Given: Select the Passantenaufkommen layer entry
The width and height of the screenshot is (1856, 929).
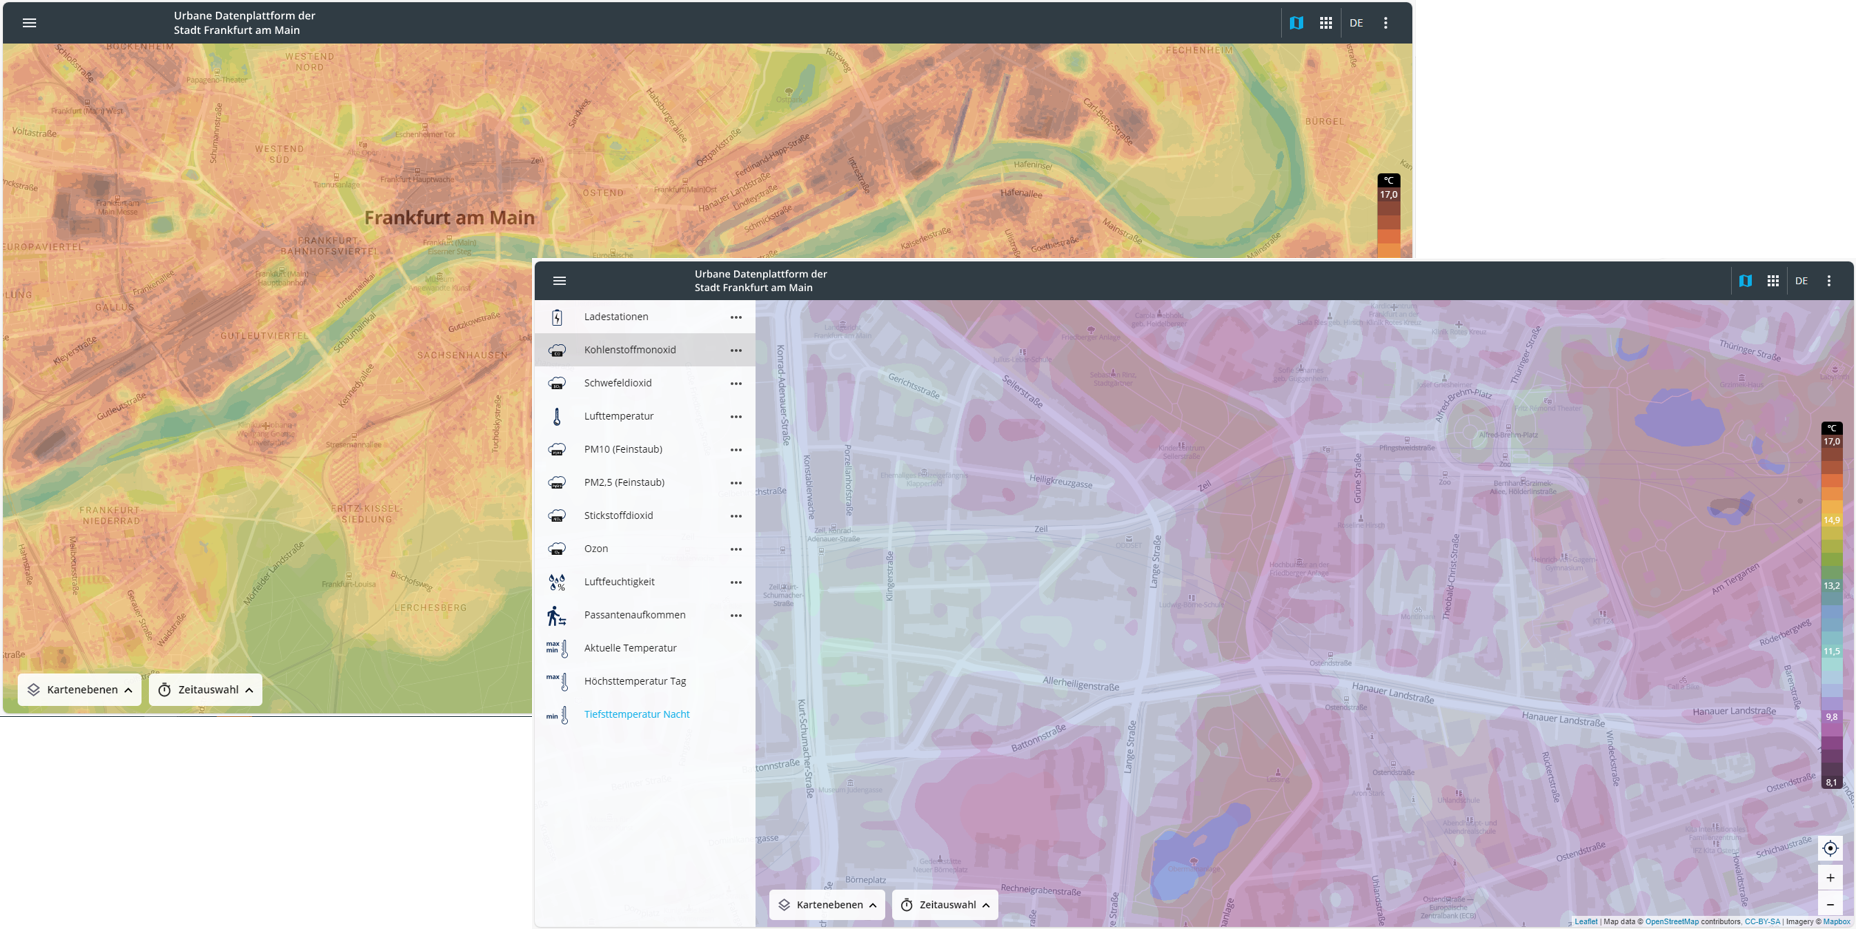Looking at the screenshot, I should 634,615.
